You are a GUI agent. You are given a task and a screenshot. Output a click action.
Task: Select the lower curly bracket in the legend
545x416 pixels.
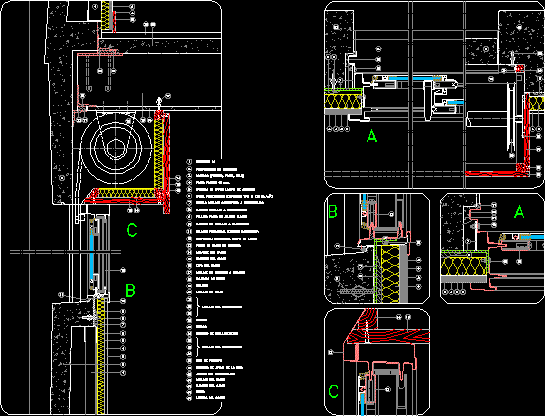point(198,347)
